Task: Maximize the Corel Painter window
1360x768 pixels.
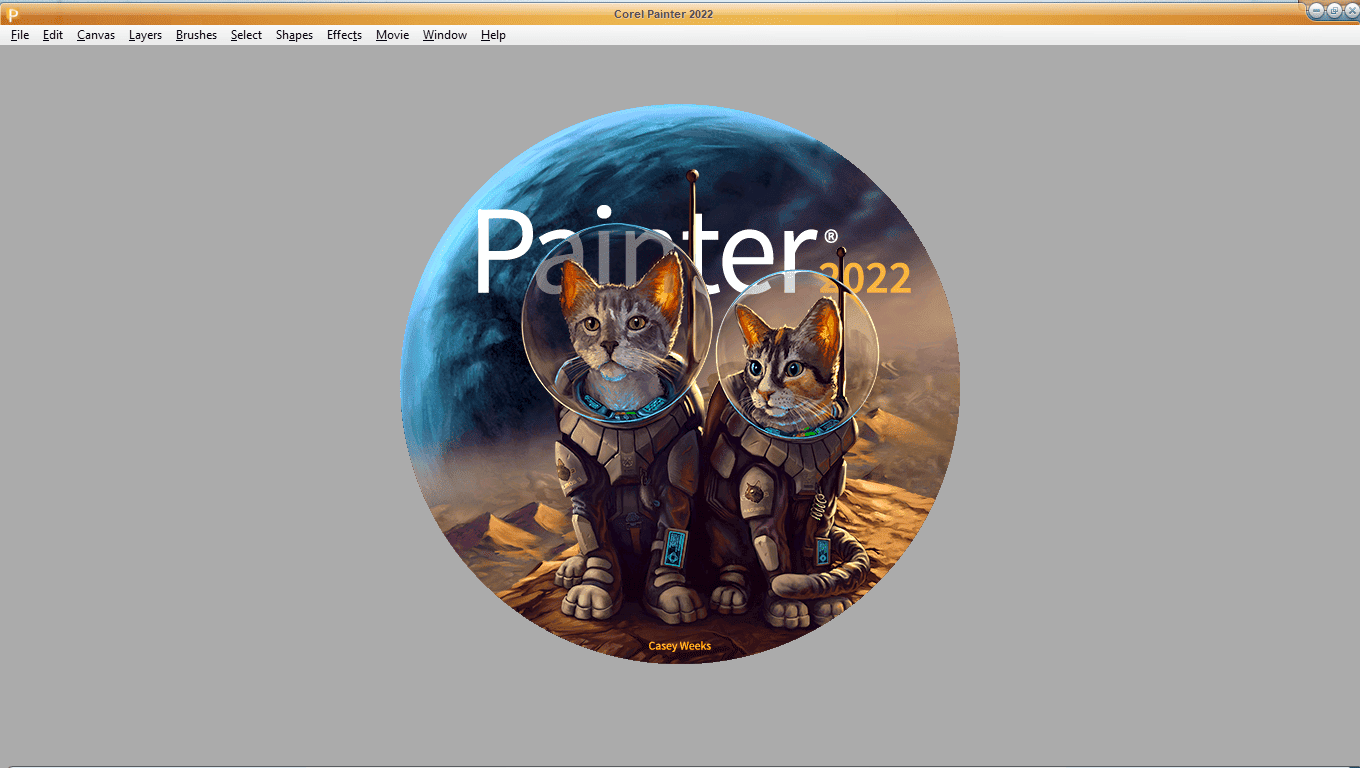Action: point(1334,10)
